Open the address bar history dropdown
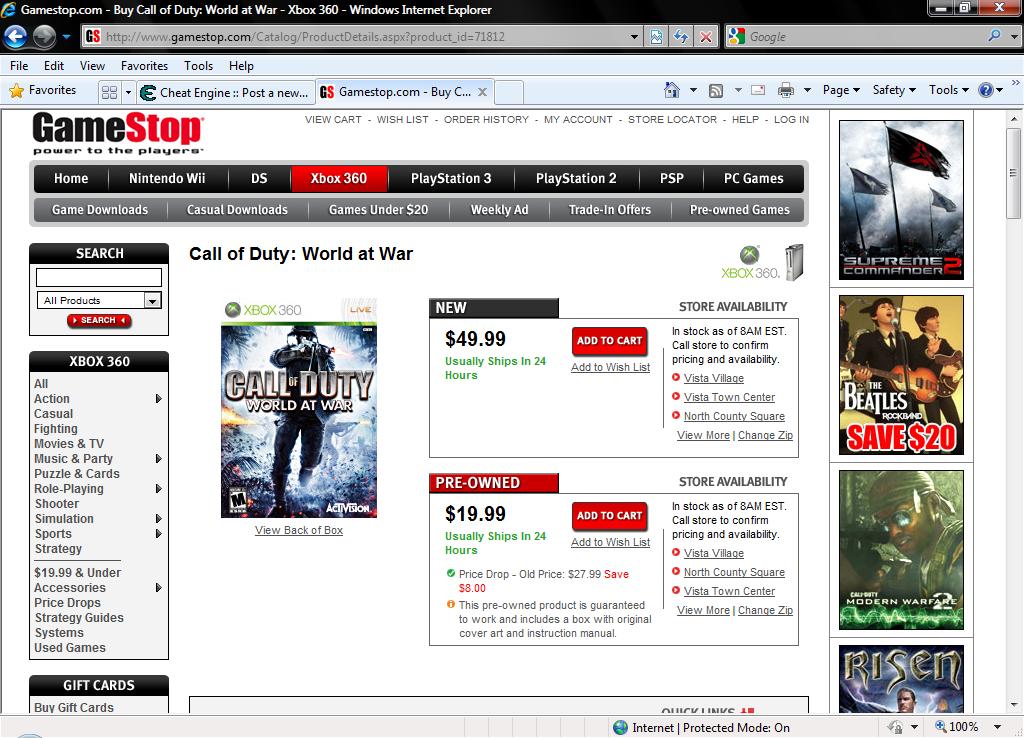This screenshot has width=1024, height=738. click(x=634, y=37)
